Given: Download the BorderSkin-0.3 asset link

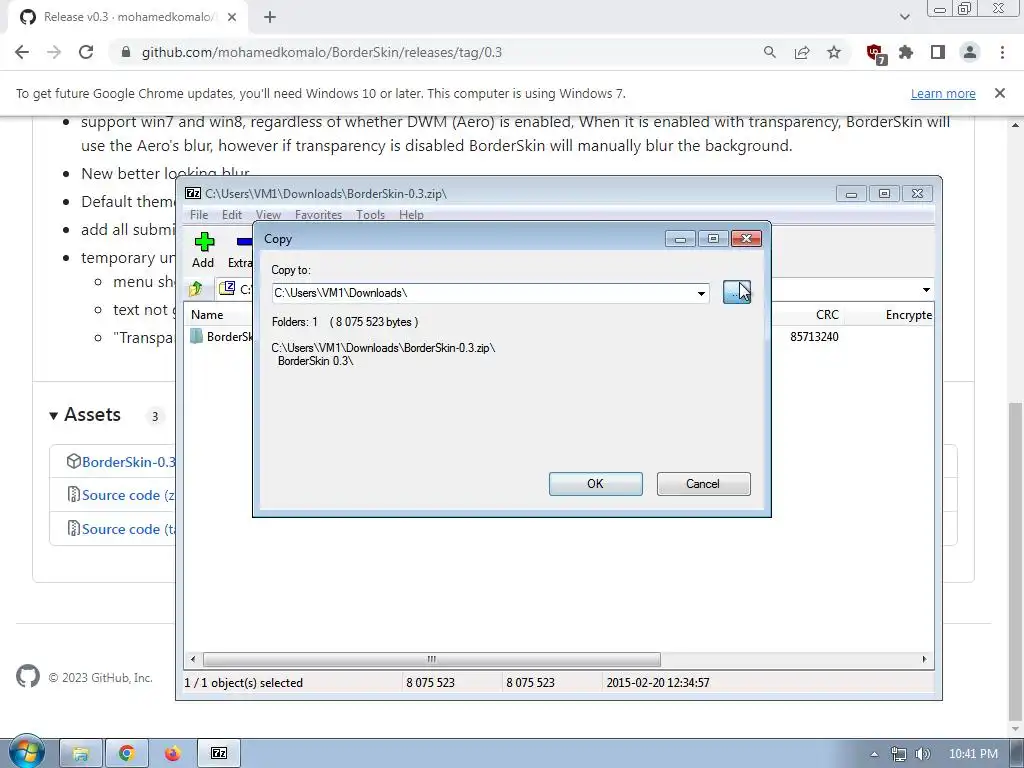Looking at the screenshot, I should click(129, 462).
